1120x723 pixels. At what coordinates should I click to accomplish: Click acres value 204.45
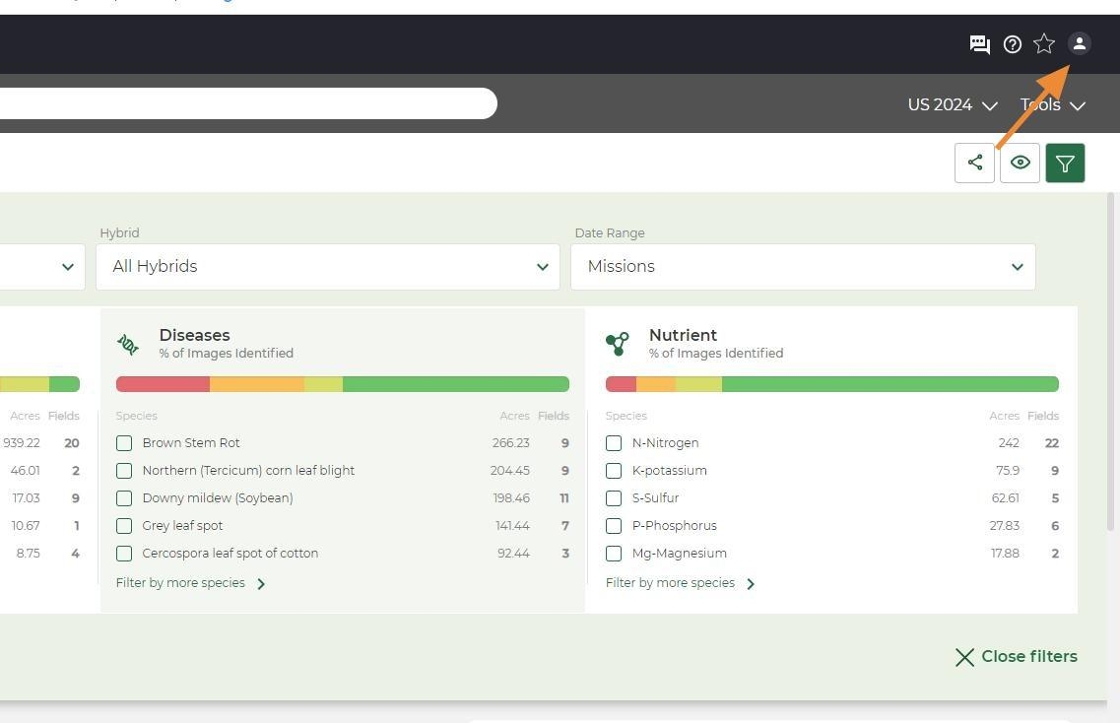pyautogui.click(x=510, y=471)
